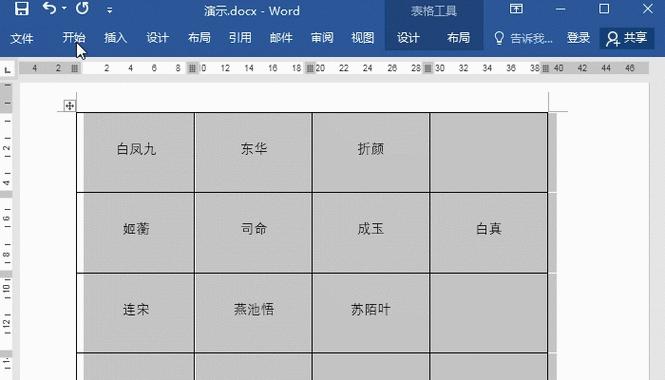Click the 共享 share person icon

pyautogui.click(x=612, y=39)
